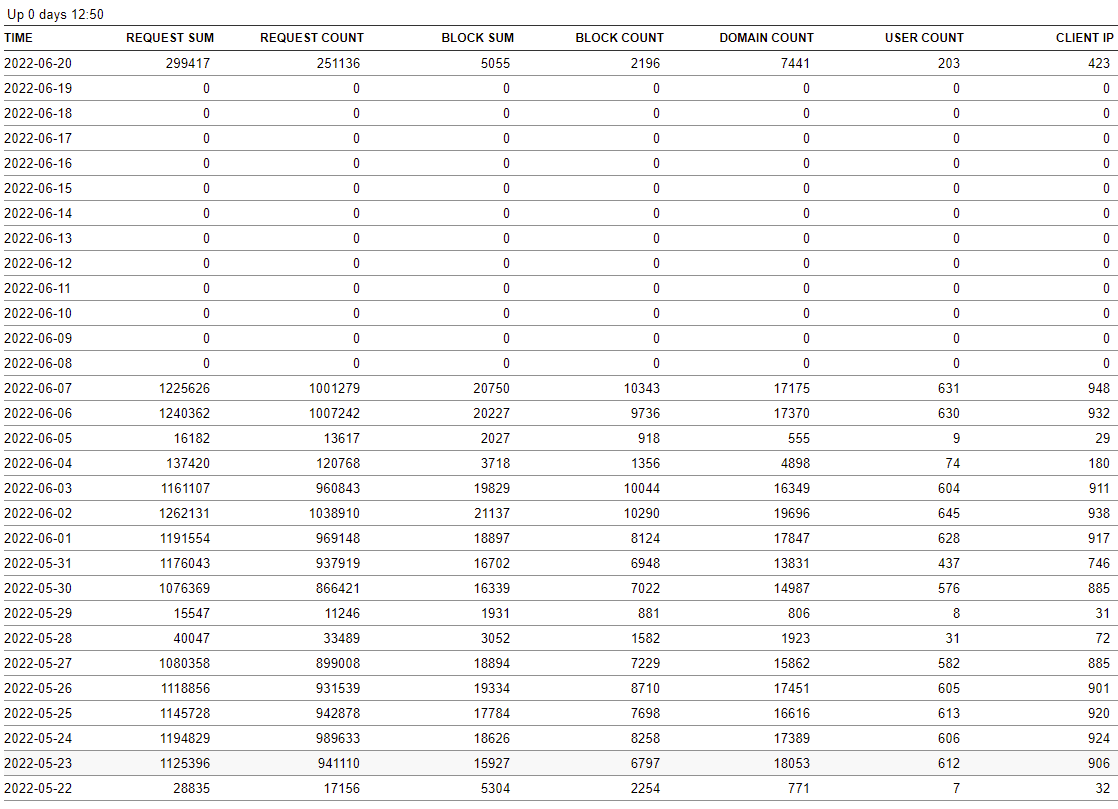Viewport: 1118px width, 809px height.
Task: Click the DOMAIN COUNT column header
Action: [x=766, y=38]
